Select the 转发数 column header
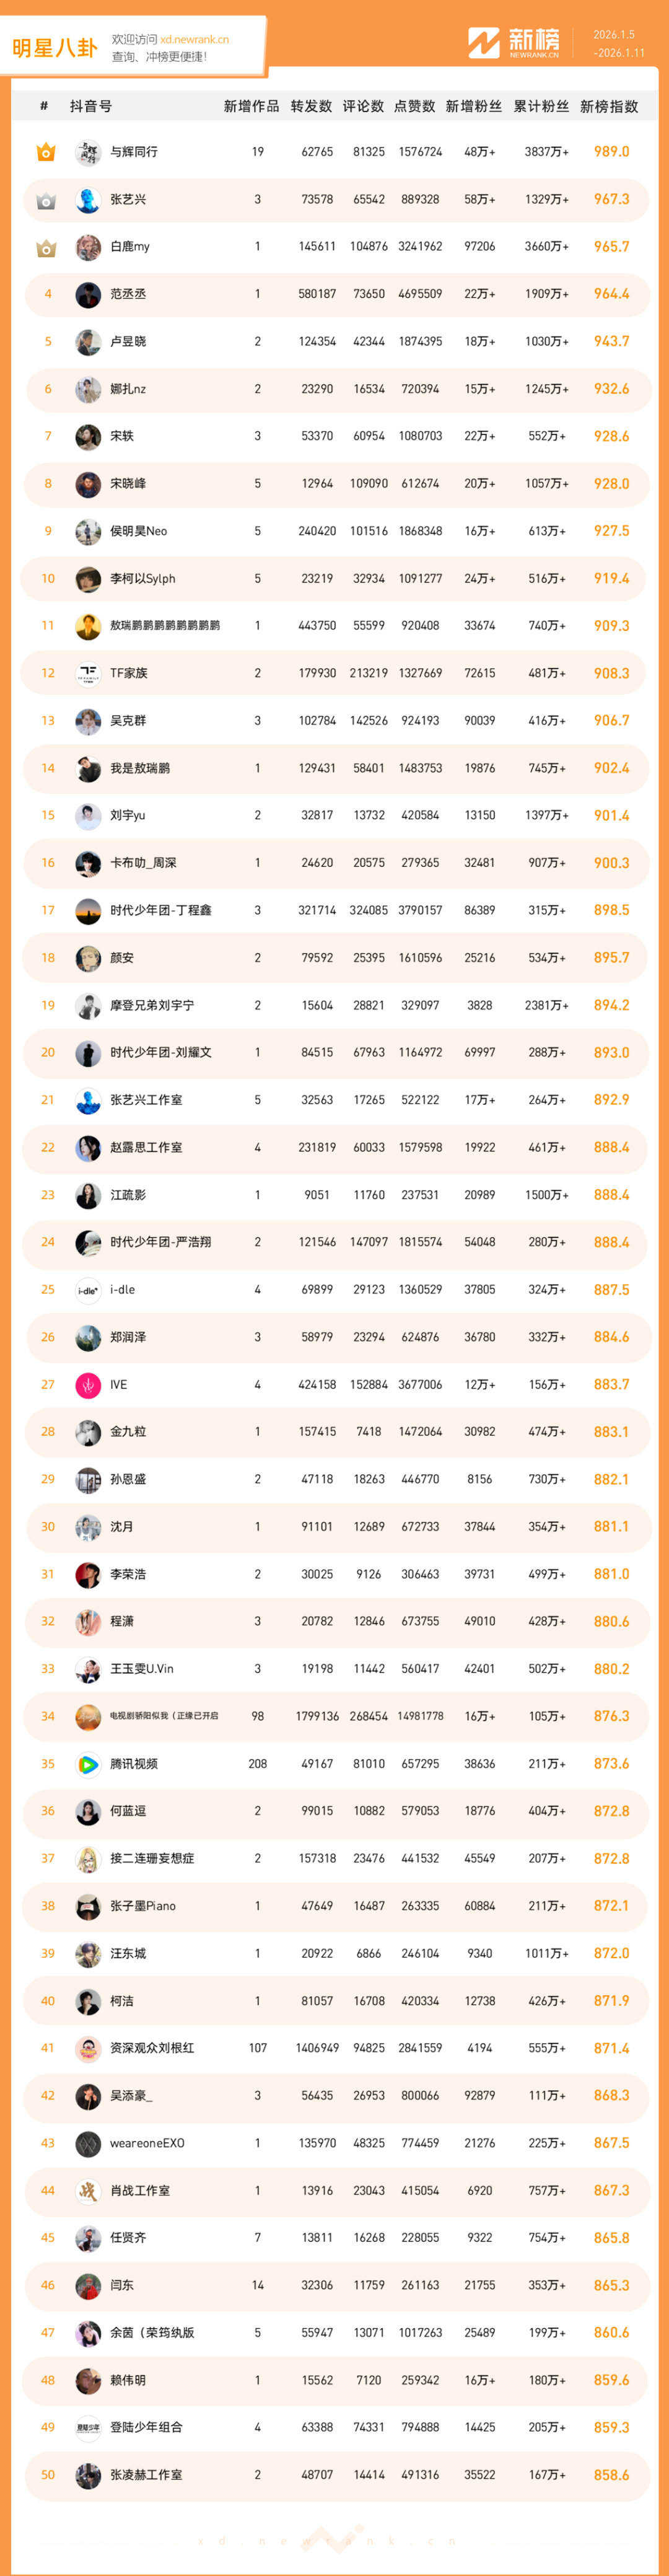The image size is (669, 2576). tap(311, 106)
